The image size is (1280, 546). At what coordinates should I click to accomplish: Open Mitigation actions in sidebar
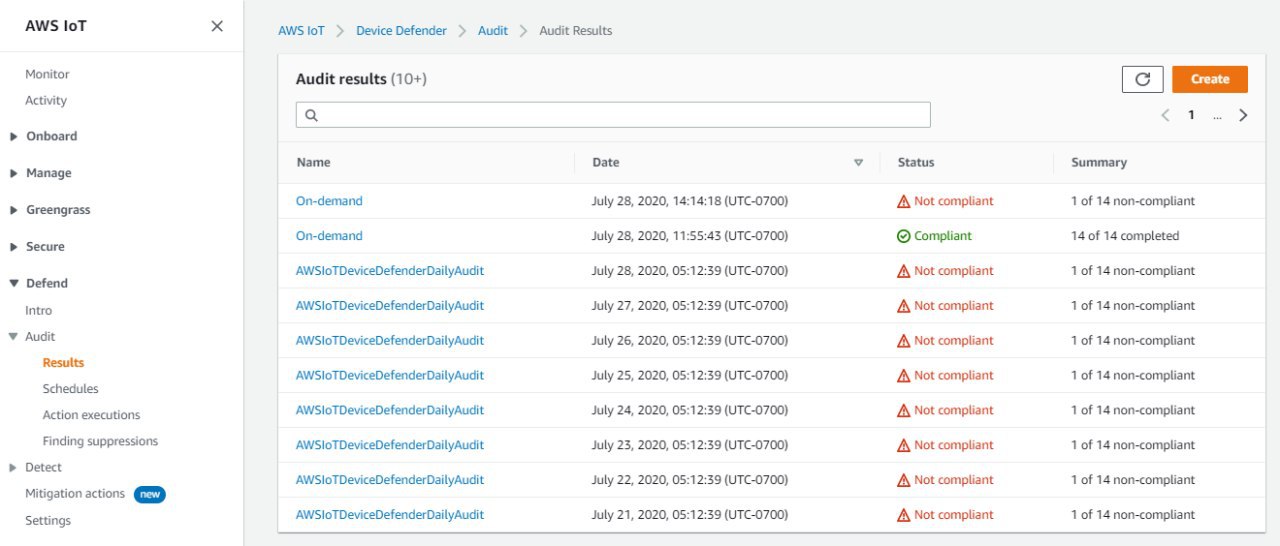pos(75,494)
